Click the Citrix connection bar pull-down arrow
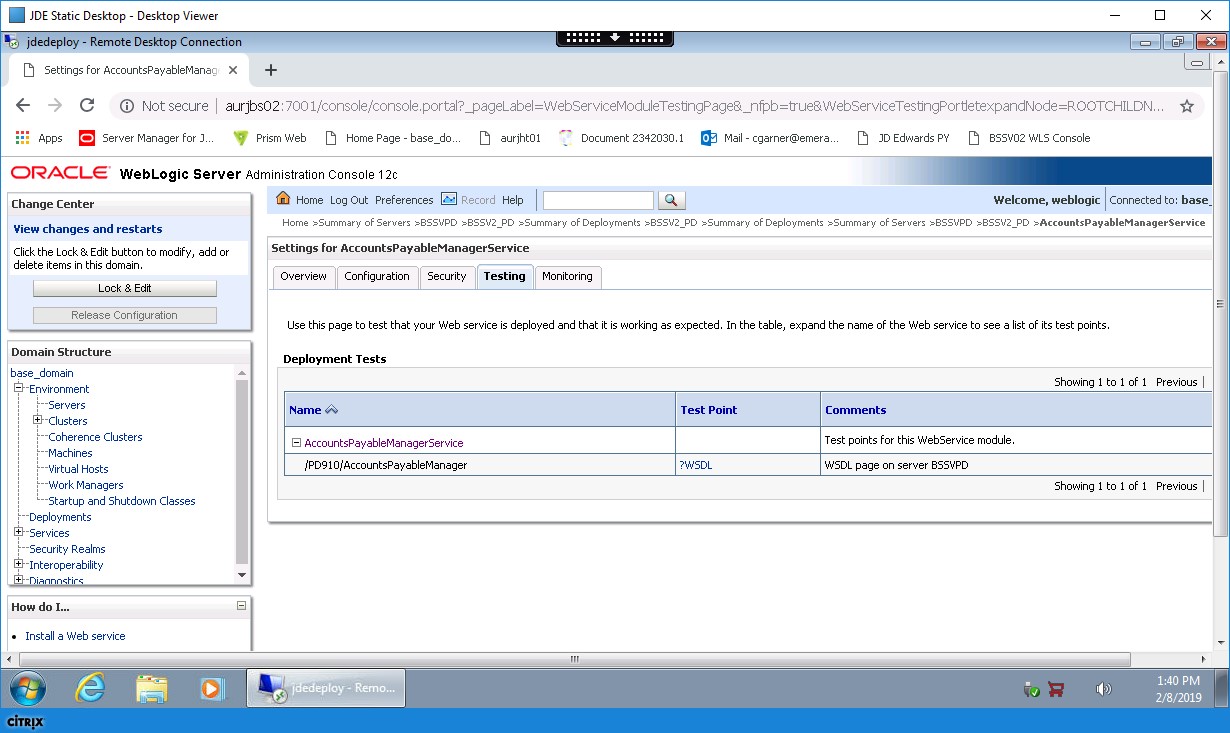This screenshot has width=1230, height=733. (x=614, y=38)
